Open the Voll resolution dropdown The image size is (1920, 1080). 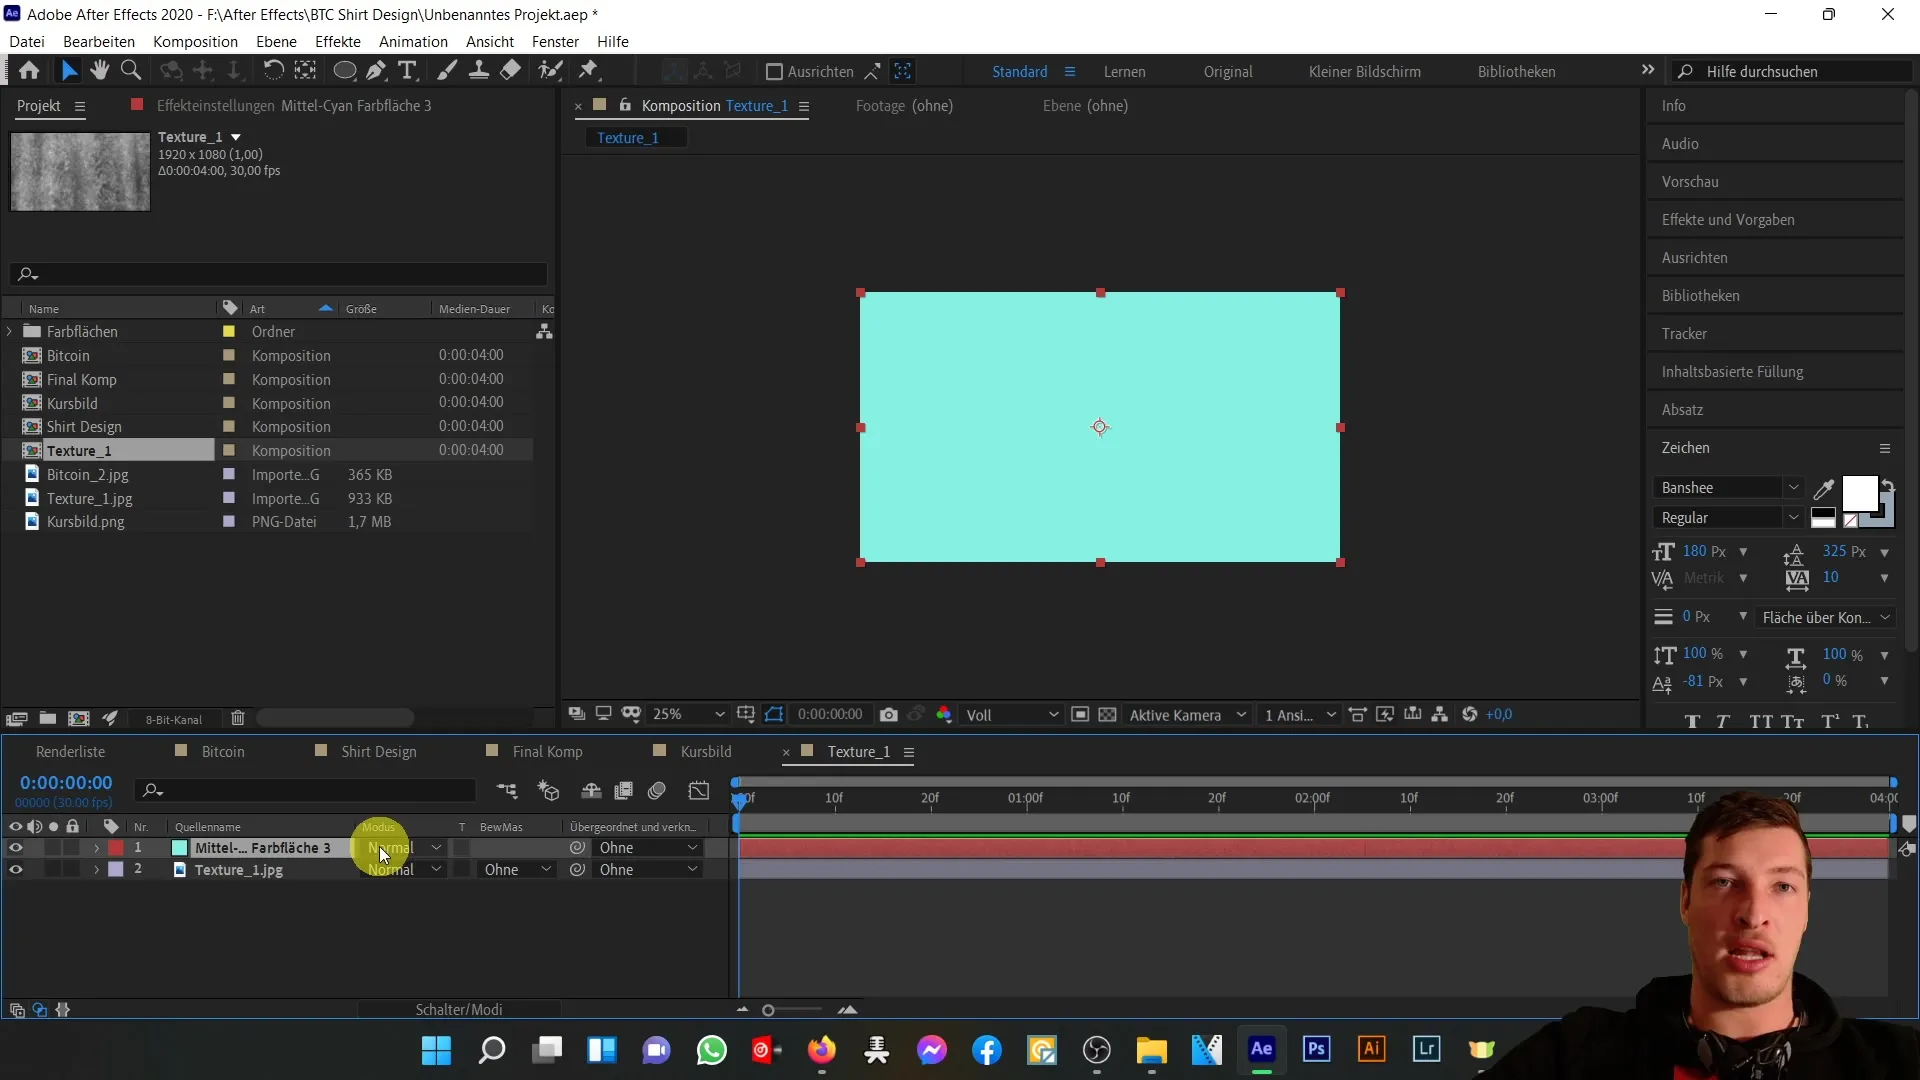[x=1012, y=714]
